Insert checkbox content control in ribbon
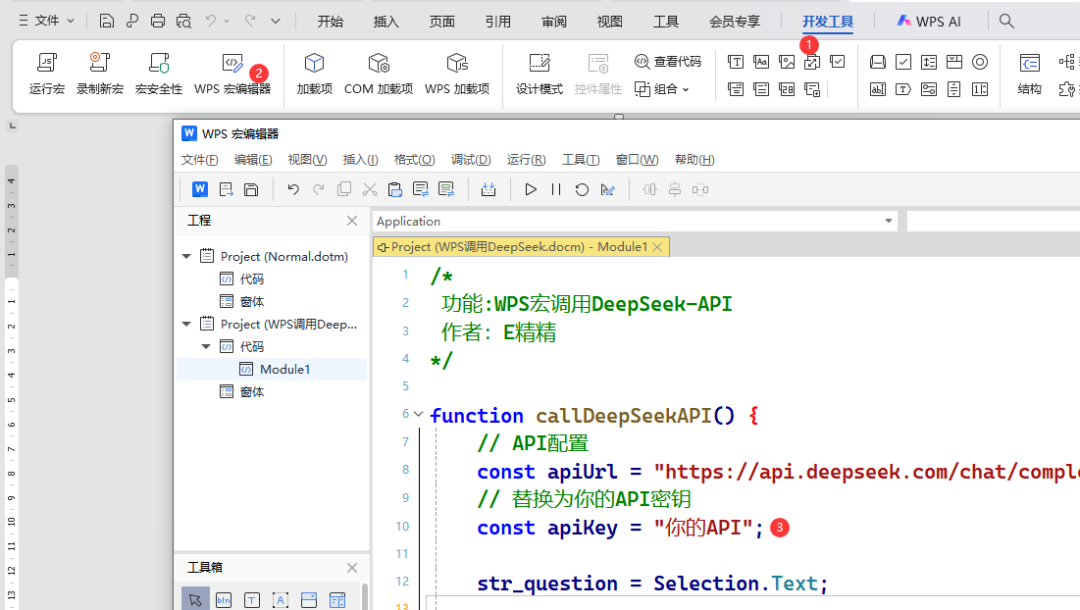The width and height of the screenshot is (1080, 610). click(x=838, y=62)
